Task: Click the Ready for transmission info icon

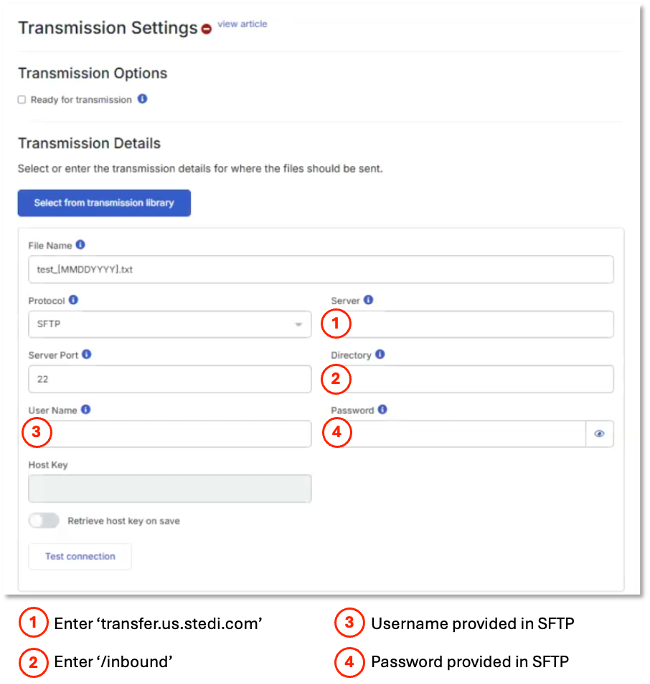Action: pos(142,99)
